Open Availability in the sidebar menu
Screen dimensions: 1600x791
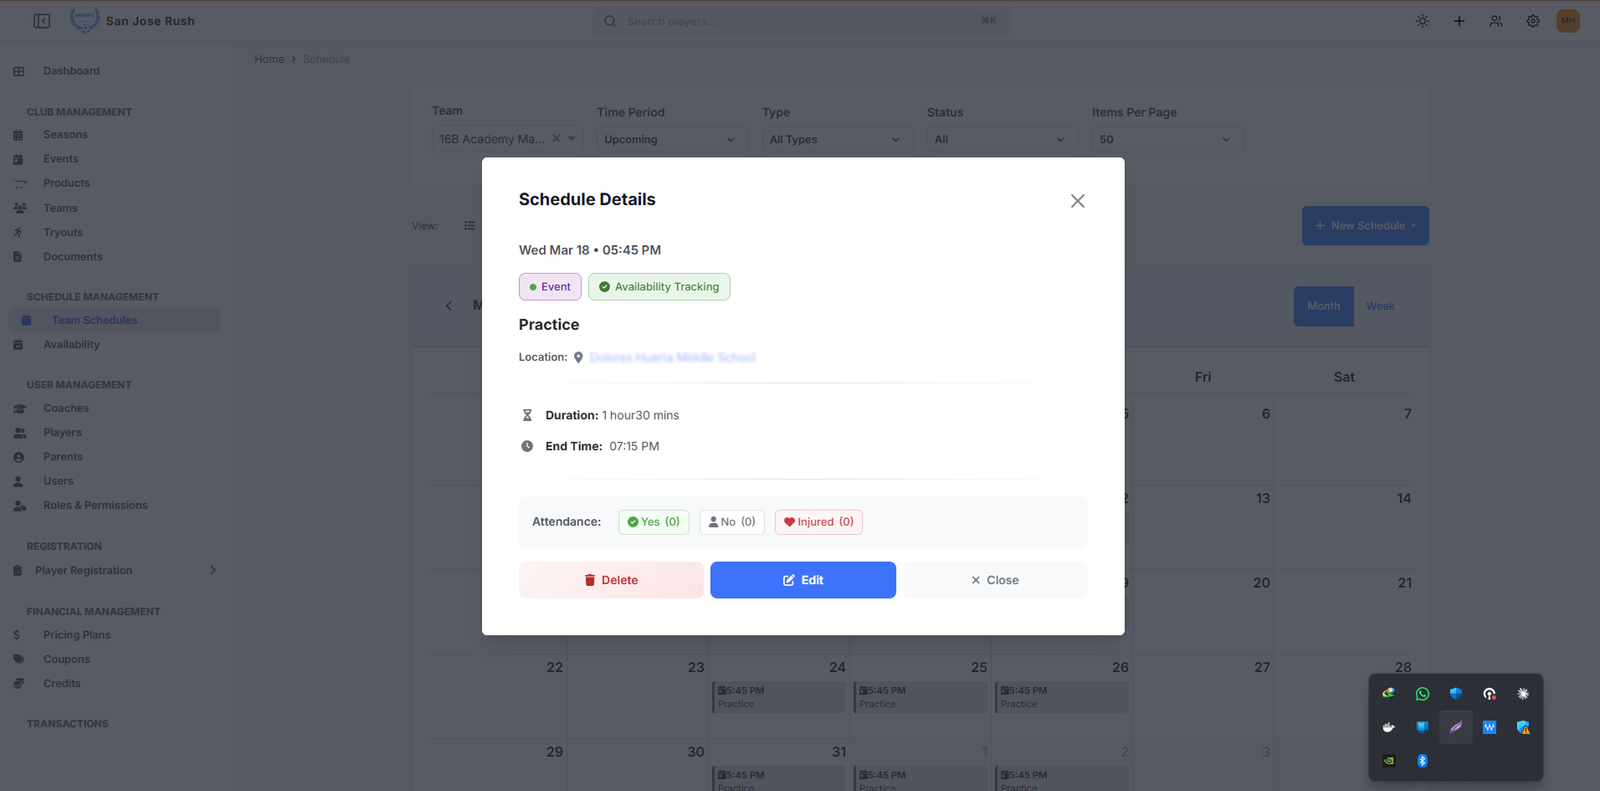tap(71, 345)
